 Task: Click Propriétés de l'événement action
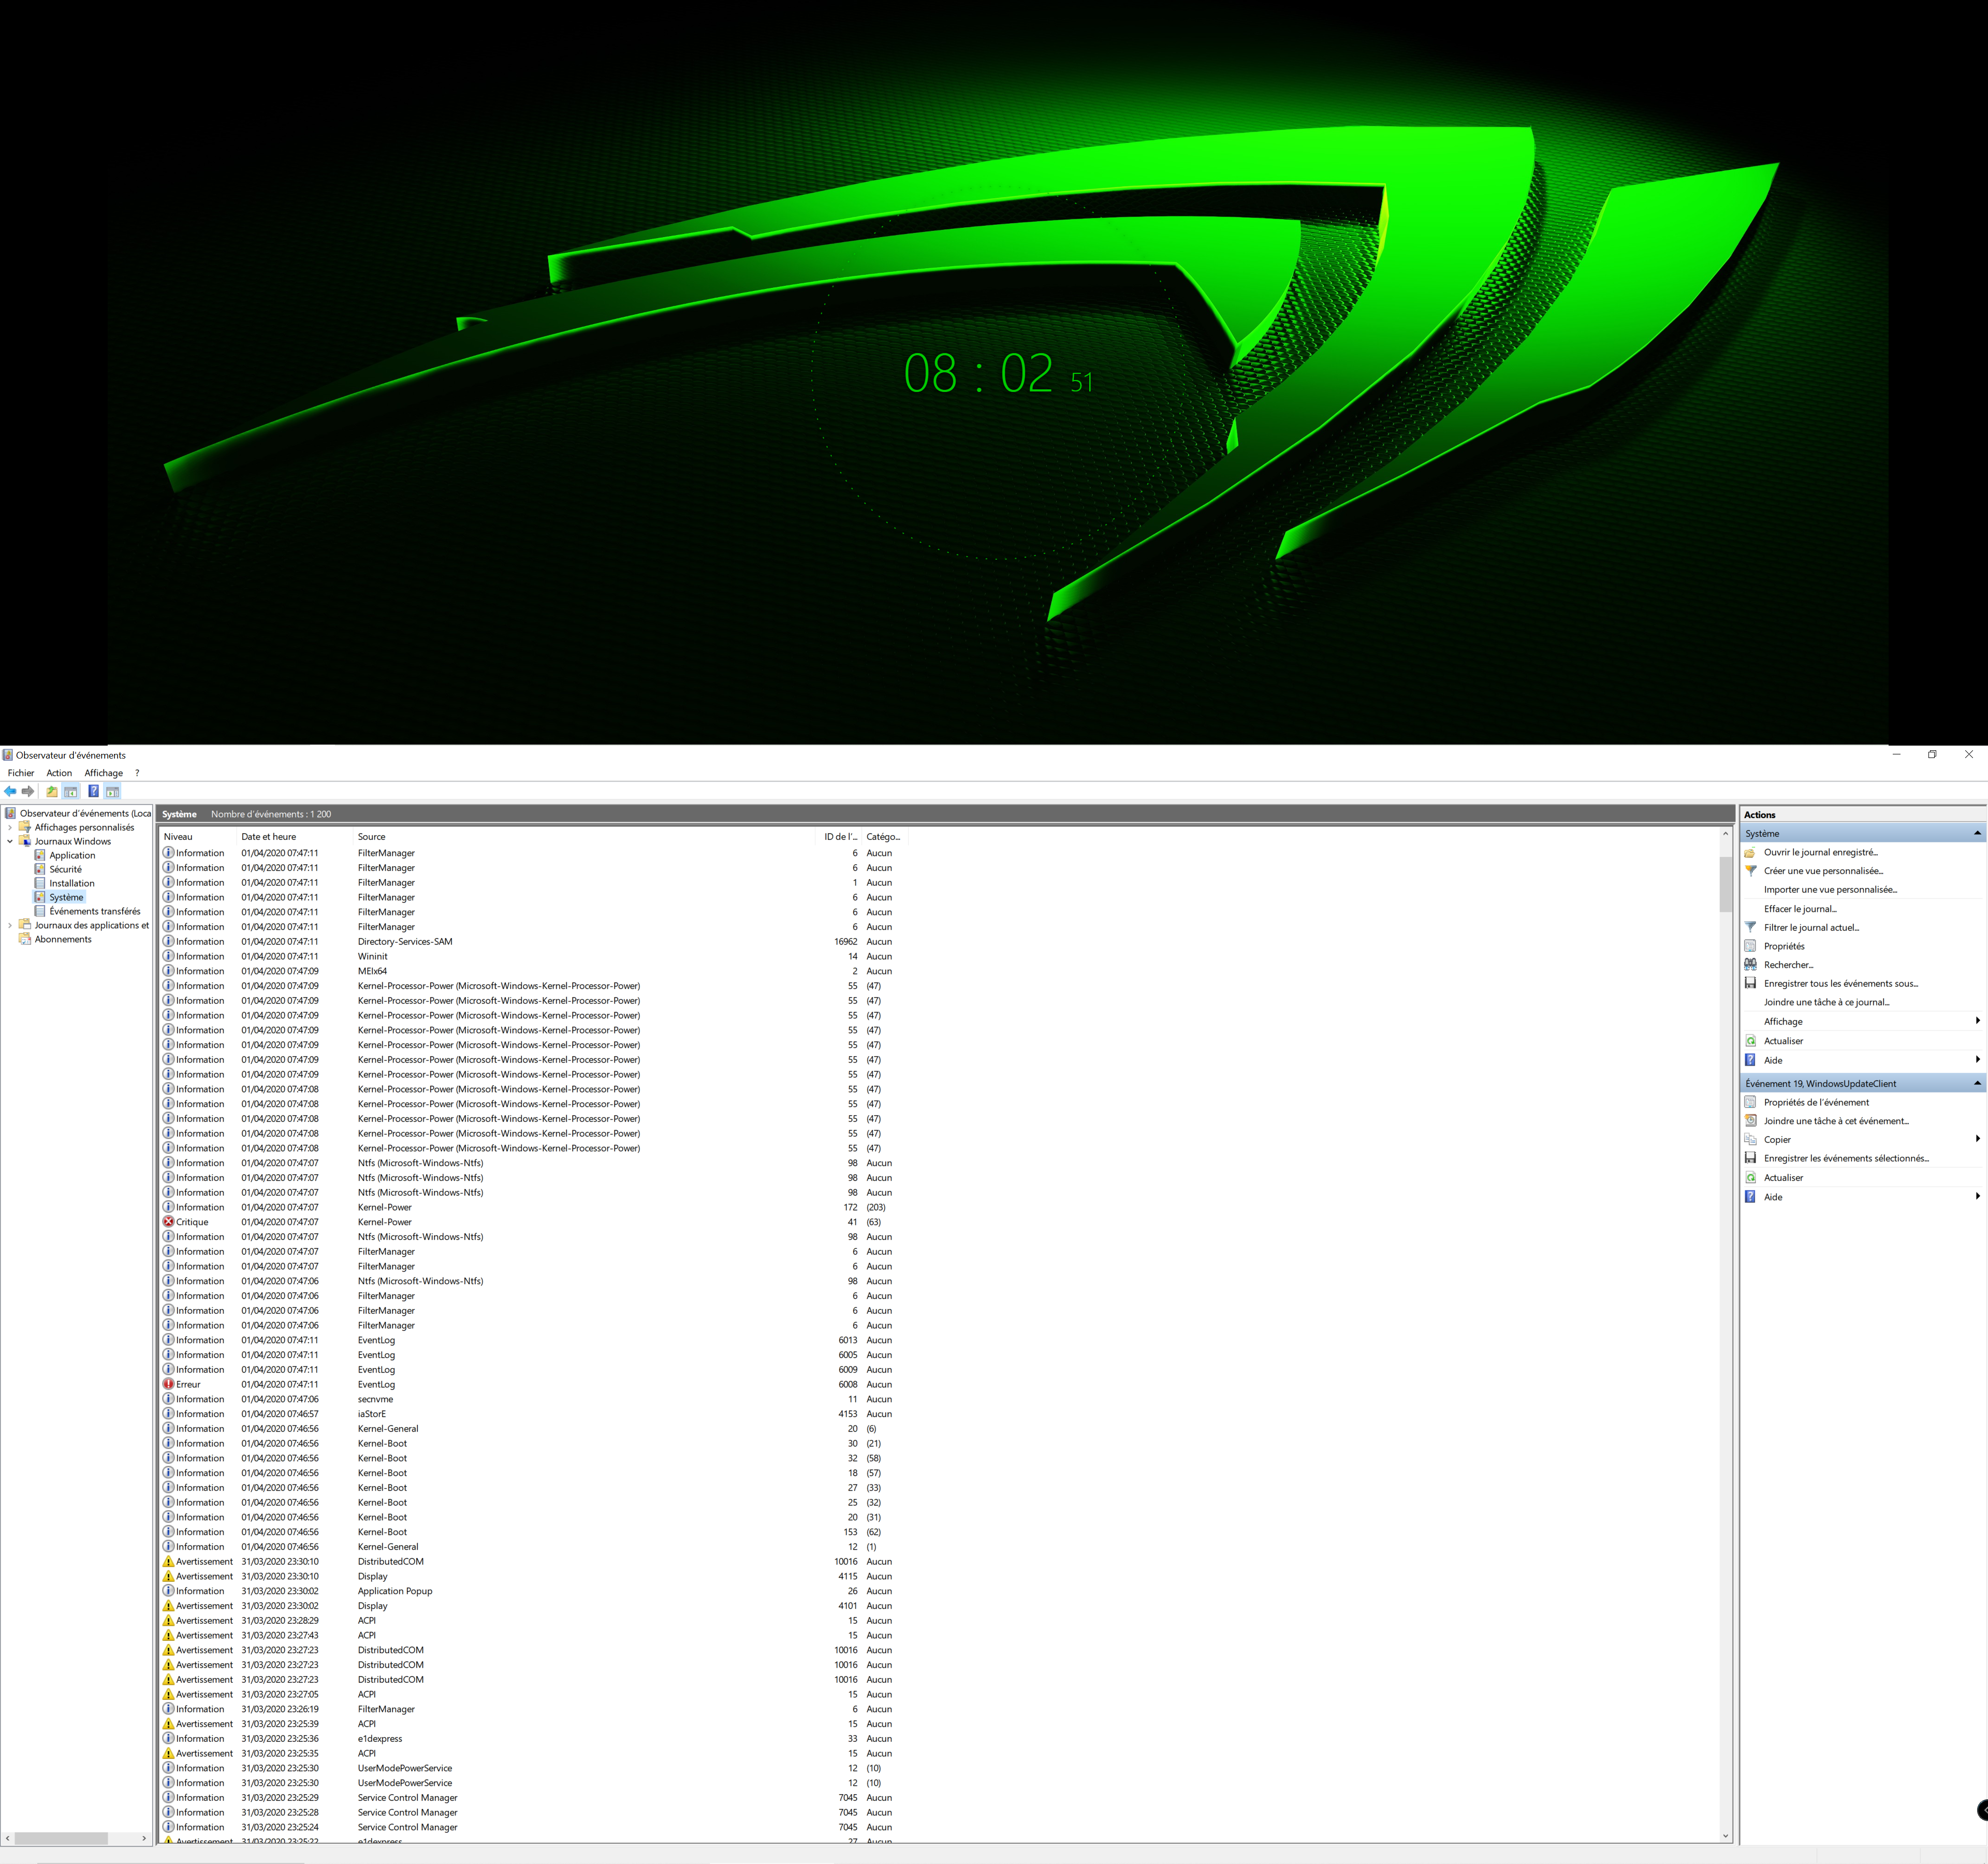1815,1102
